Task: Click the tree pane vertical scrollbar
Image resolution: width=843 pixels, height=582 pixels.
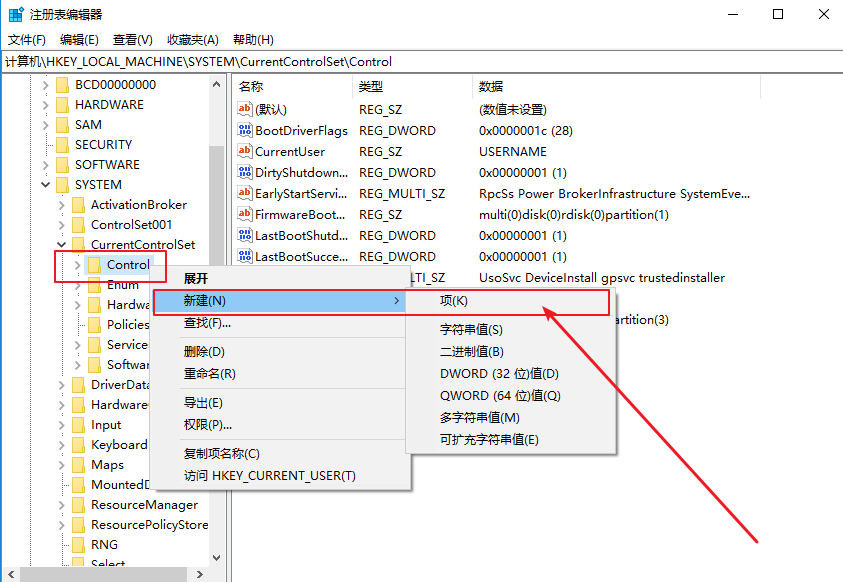Action: pos(216,220)
